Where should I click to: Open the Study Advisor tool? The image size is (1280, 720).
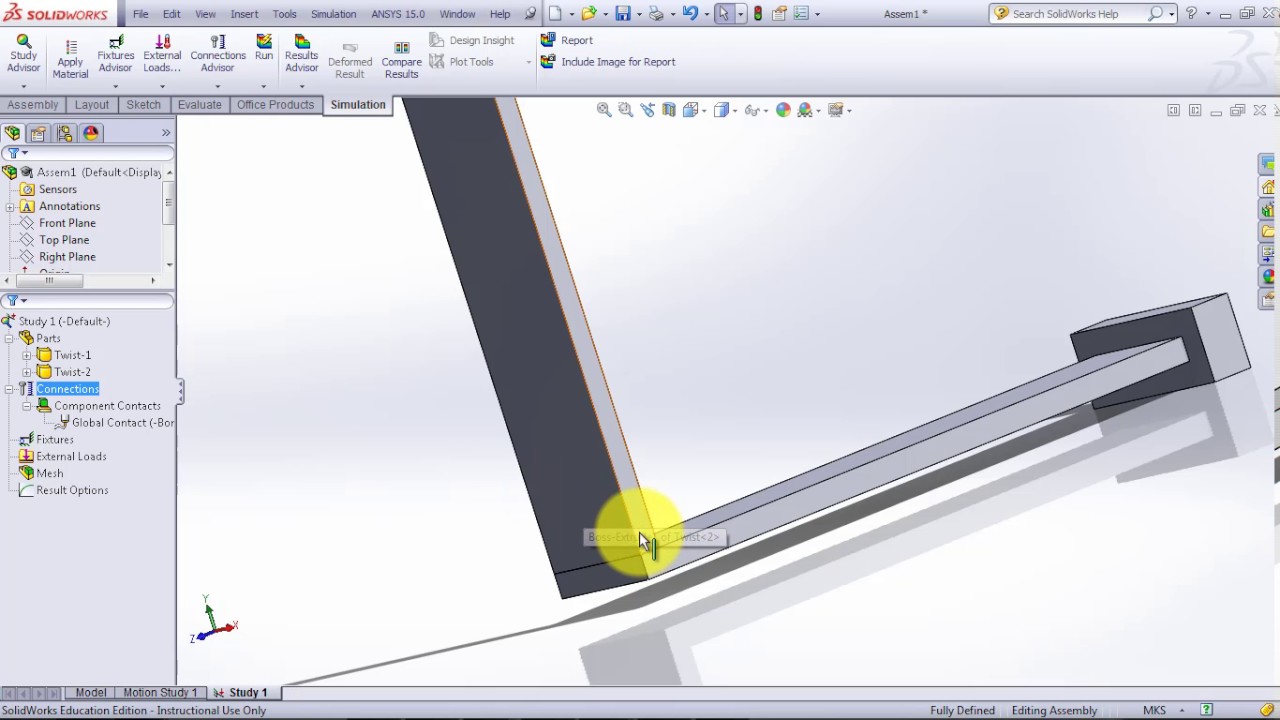[23, 54]
